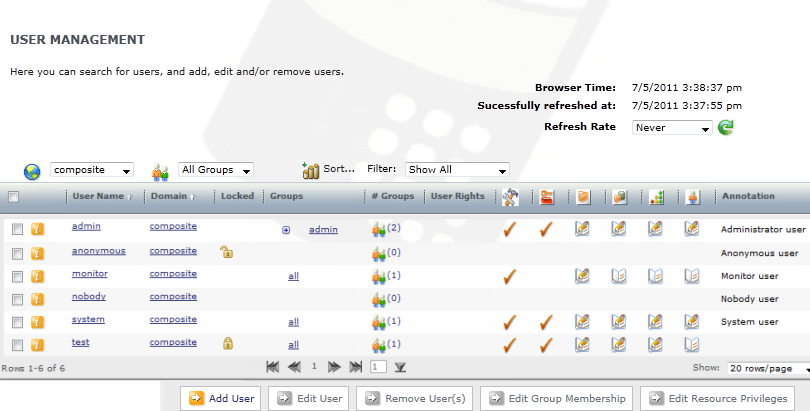
Task: Click the orange folder column header icon
Action: [x=583, y=197]
